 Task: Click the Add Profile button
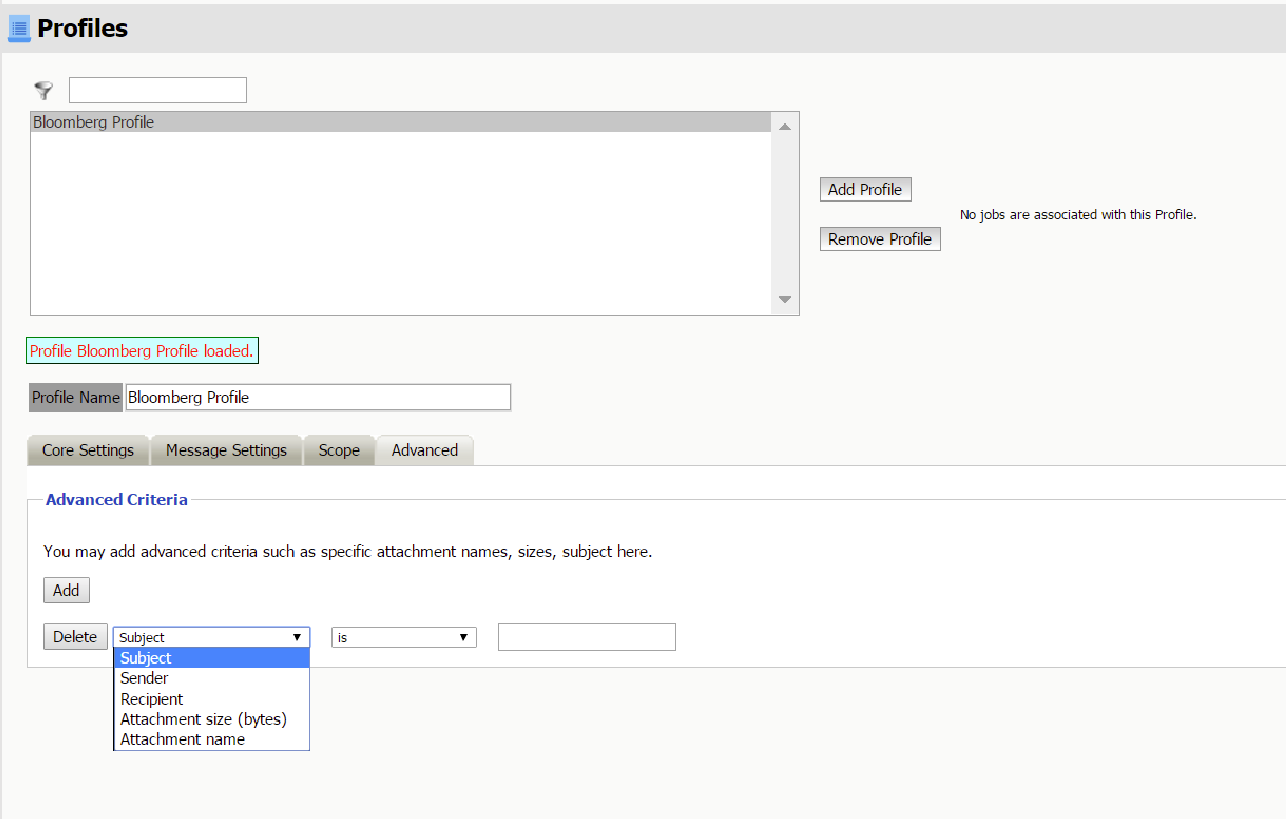[865, 189]
